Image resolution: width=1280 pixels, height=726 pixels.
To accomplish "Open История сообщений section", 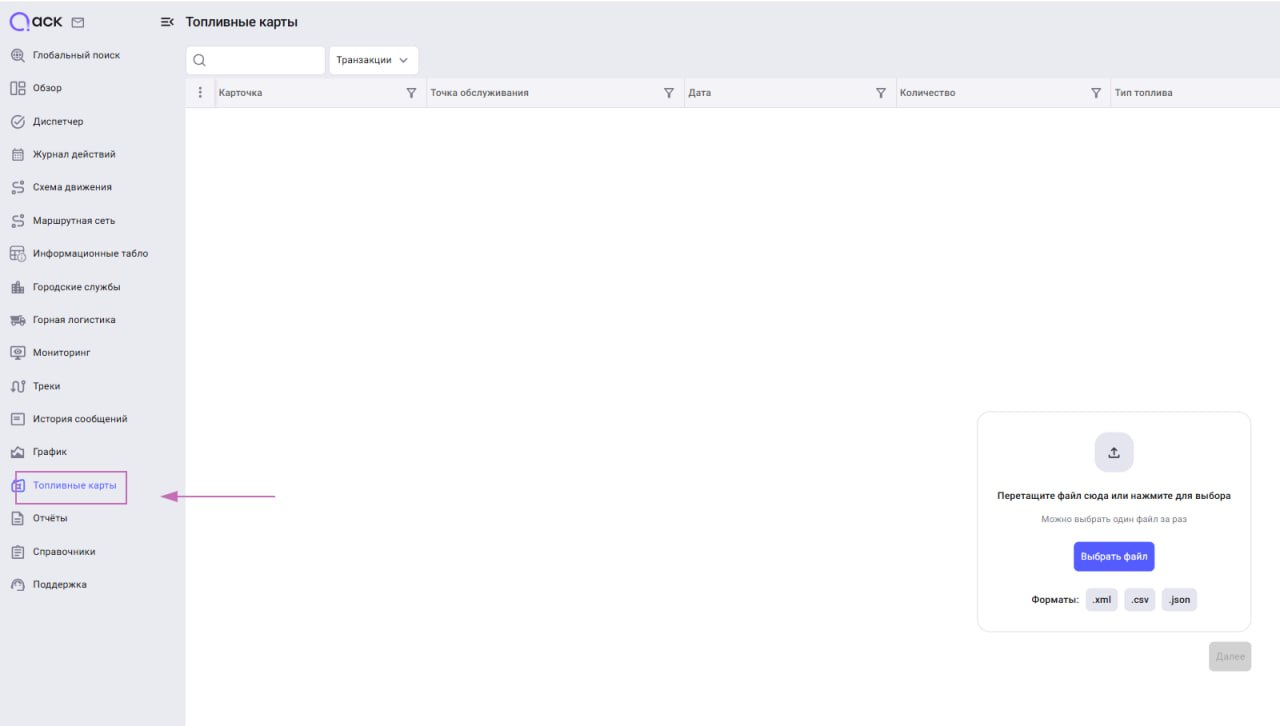I will pos(80,419).
